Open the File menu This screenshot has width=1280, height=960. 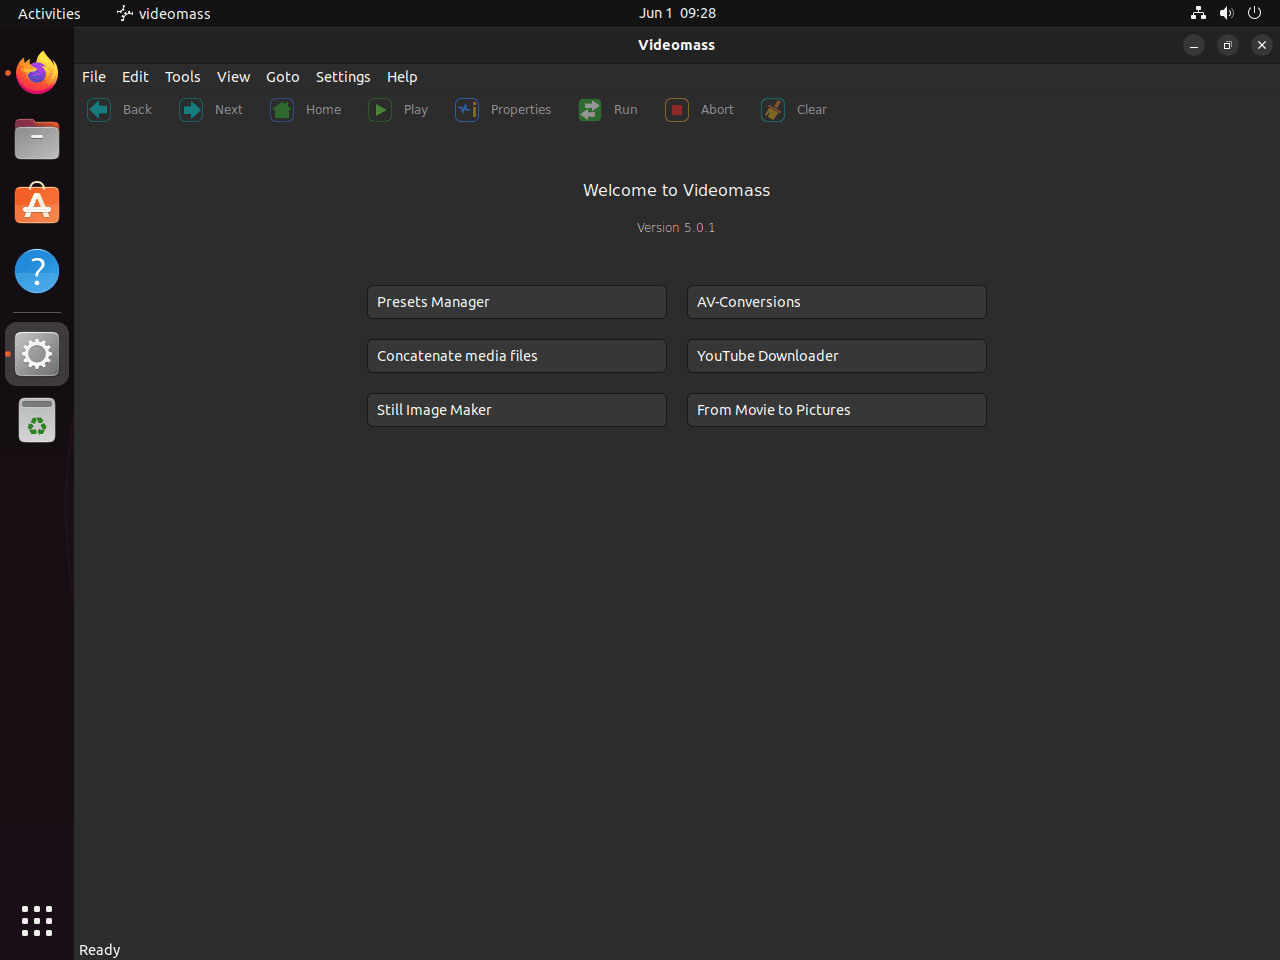(x=94, y=77)
